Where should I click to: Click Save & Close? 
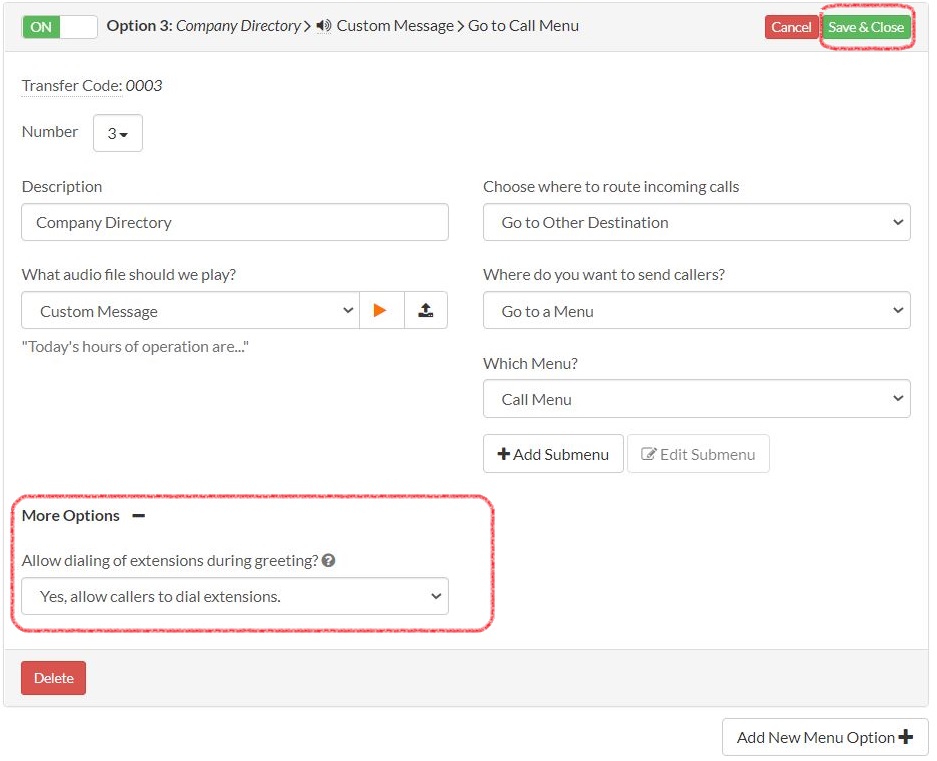click(x=866, y=27)
